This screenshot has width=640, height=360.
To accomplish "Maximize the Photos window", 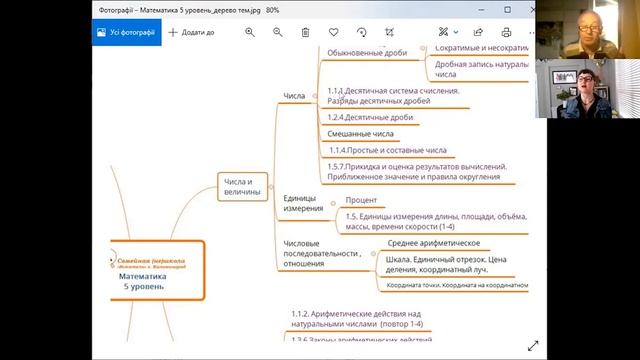I will pos(507,10).
